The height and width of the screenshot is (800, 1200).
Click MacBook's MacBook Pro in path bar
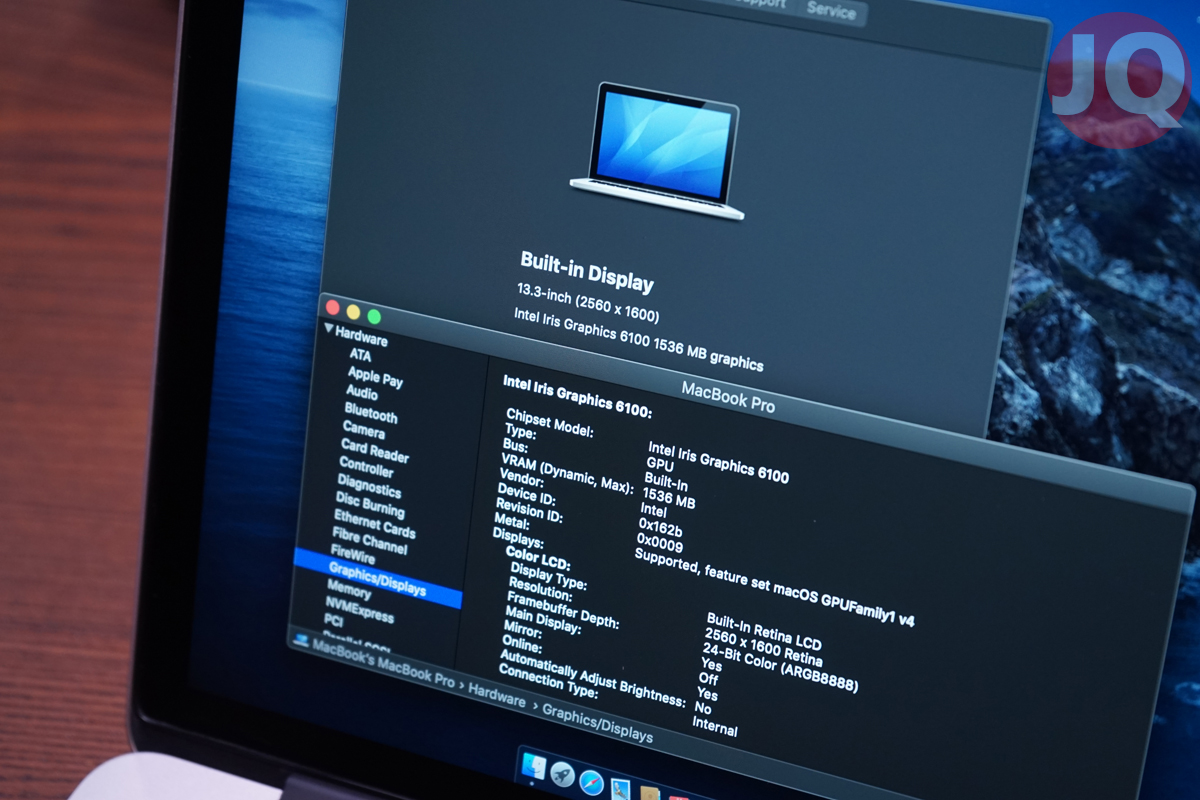pos(383,662)
